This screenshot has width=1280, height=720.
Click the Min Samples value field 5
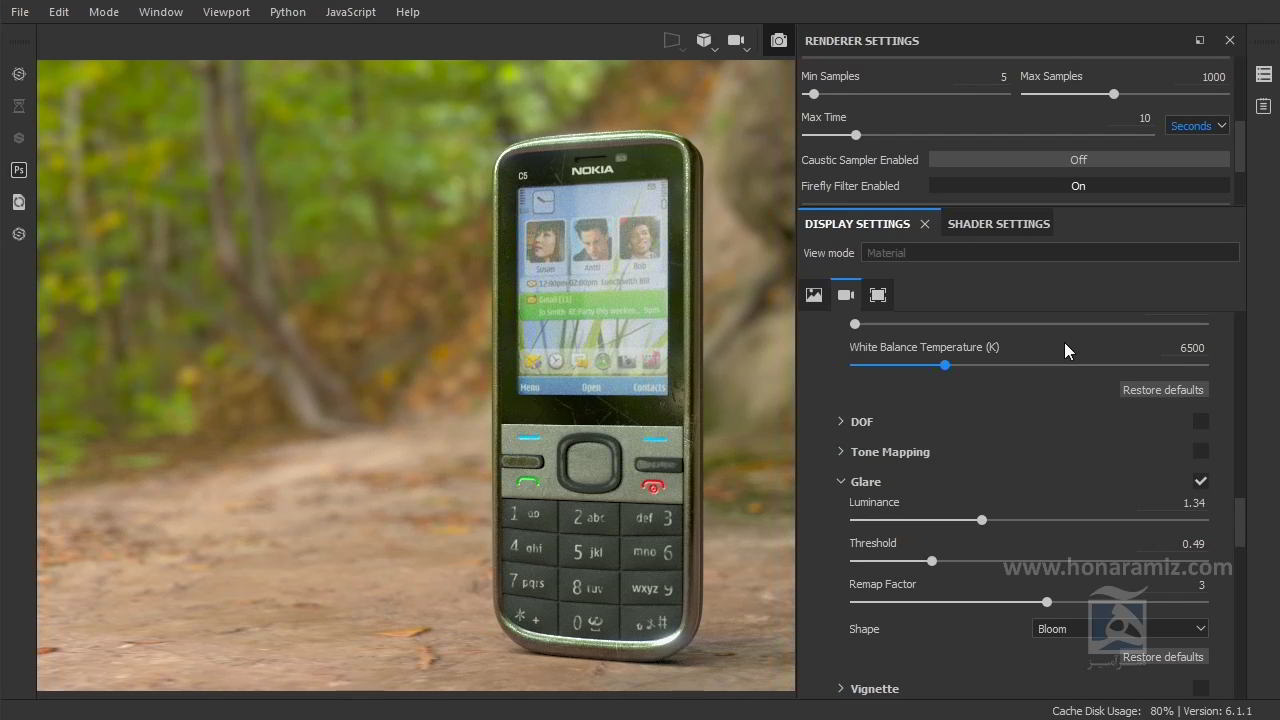point(981,77)
